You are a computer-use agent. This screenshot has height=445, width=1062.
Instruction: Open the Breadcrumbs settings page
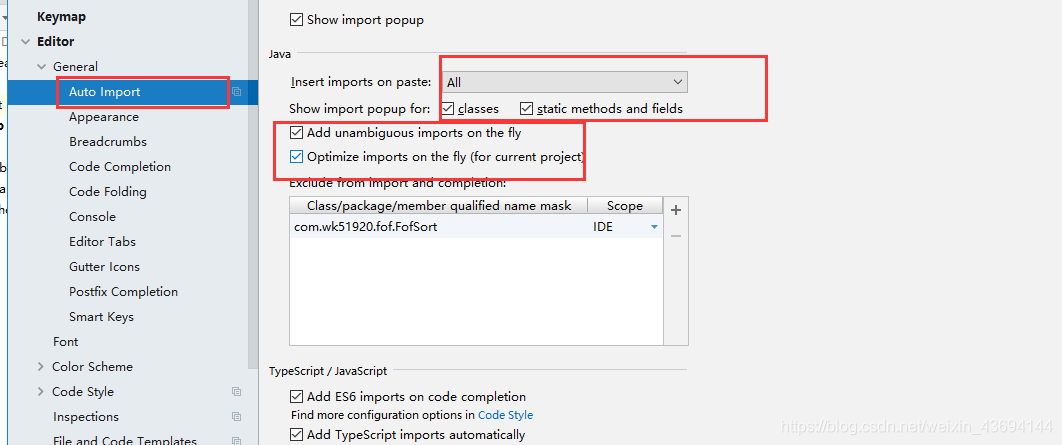pyautogui.click(x=108, y=142)
